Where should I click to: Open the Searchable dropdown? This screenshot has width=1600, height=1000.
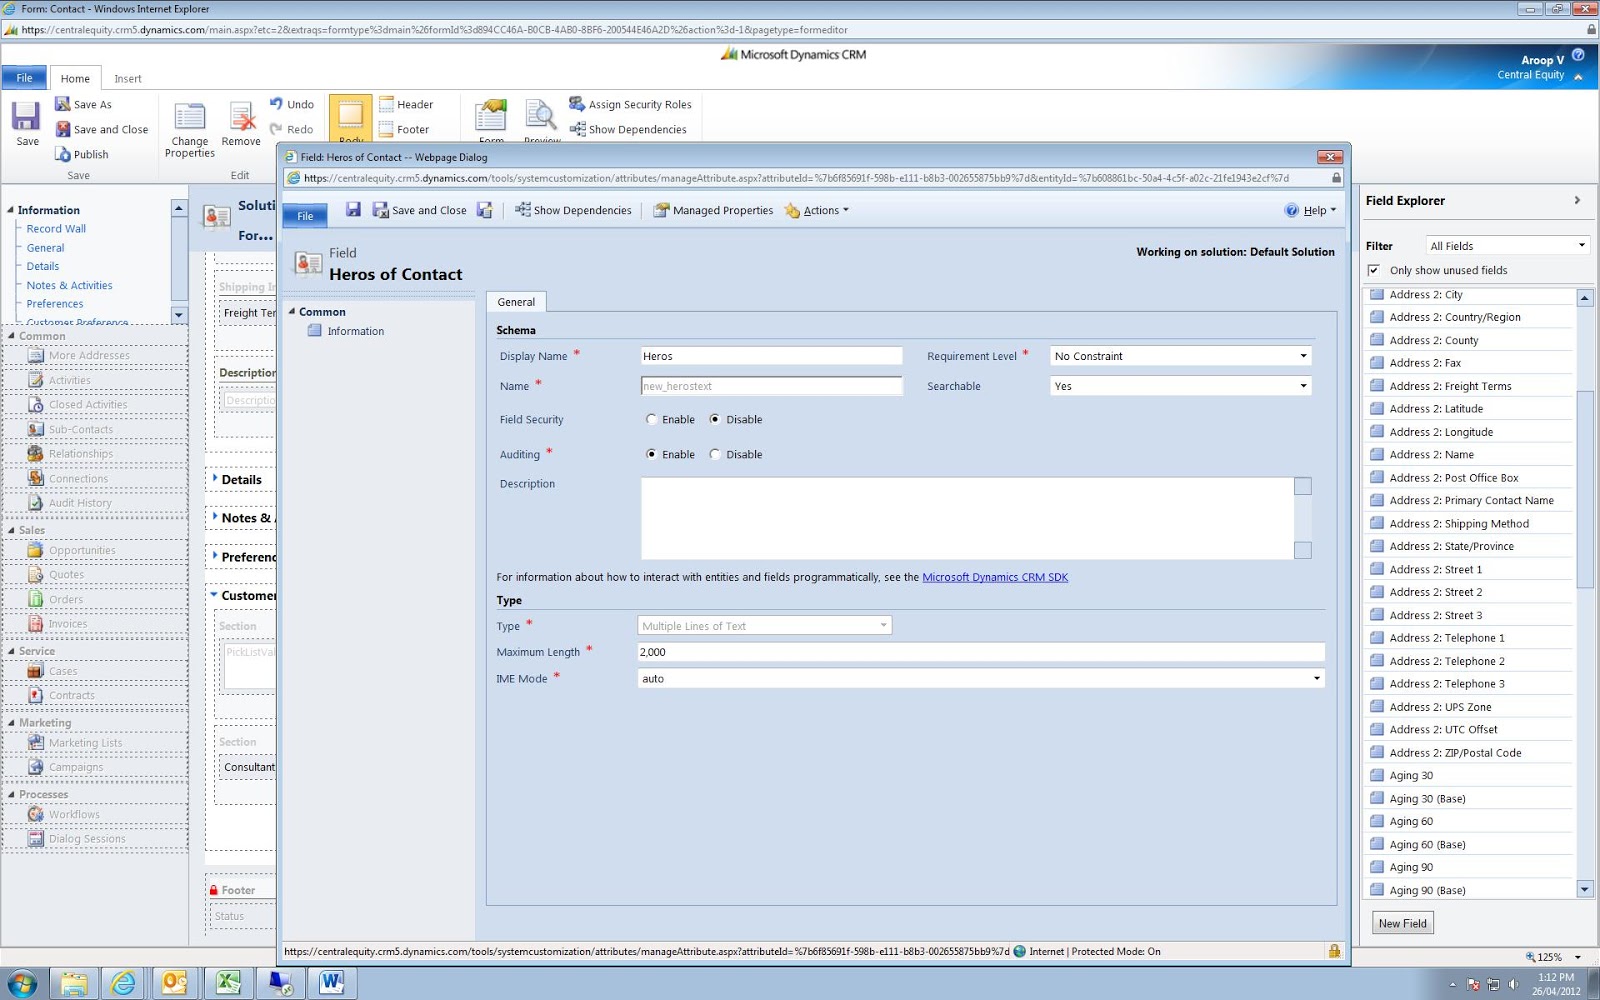1180,386
